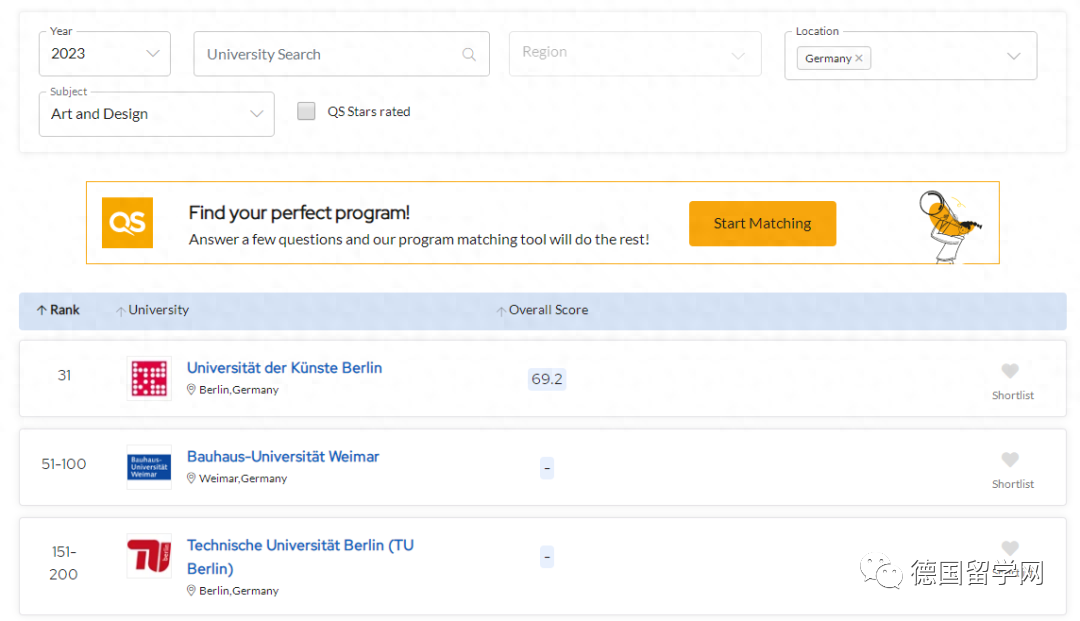Click the Bauhaus-Universität Weimar logo
1080x621 pixels.
click(149, 467)
